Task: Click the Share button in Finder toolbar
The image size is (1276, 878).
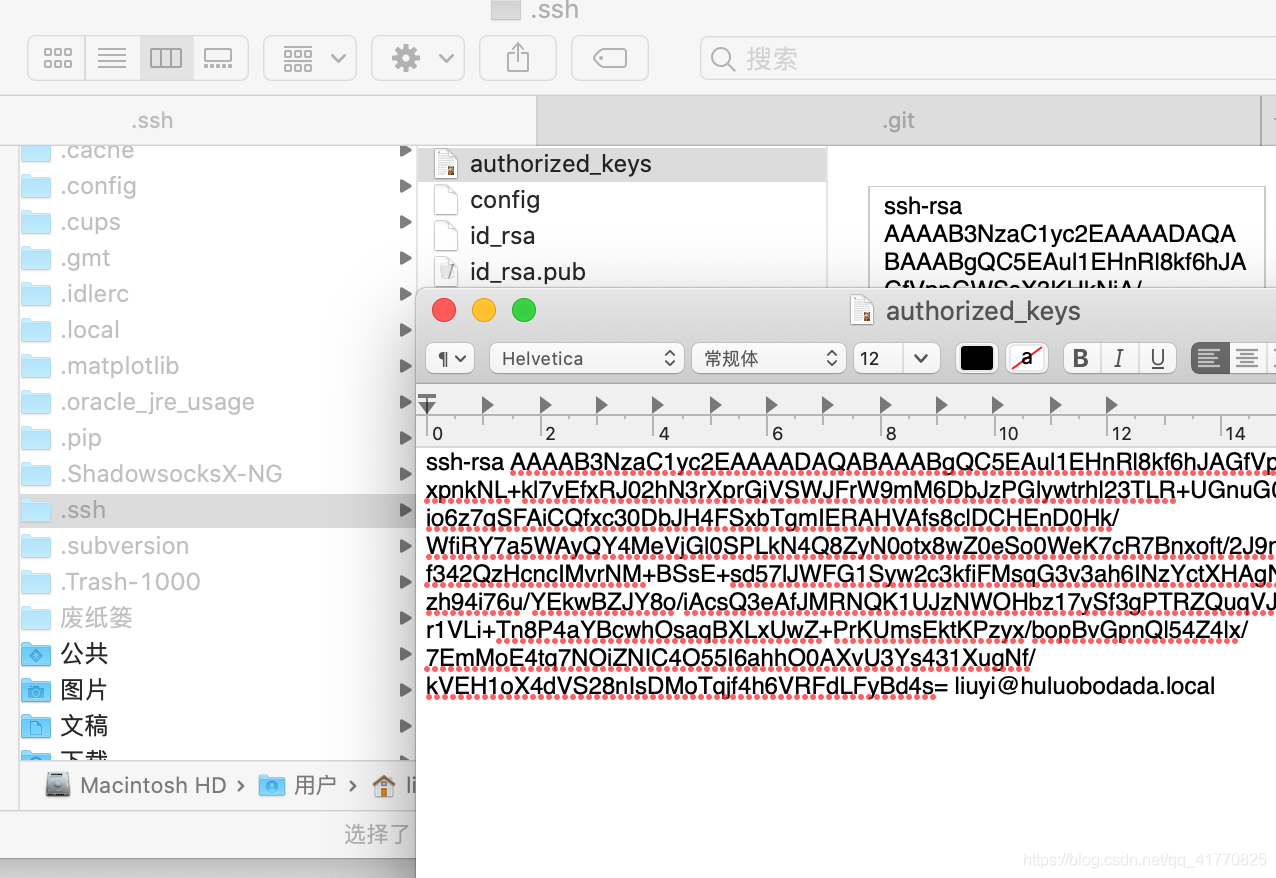Action: [518, 58]
